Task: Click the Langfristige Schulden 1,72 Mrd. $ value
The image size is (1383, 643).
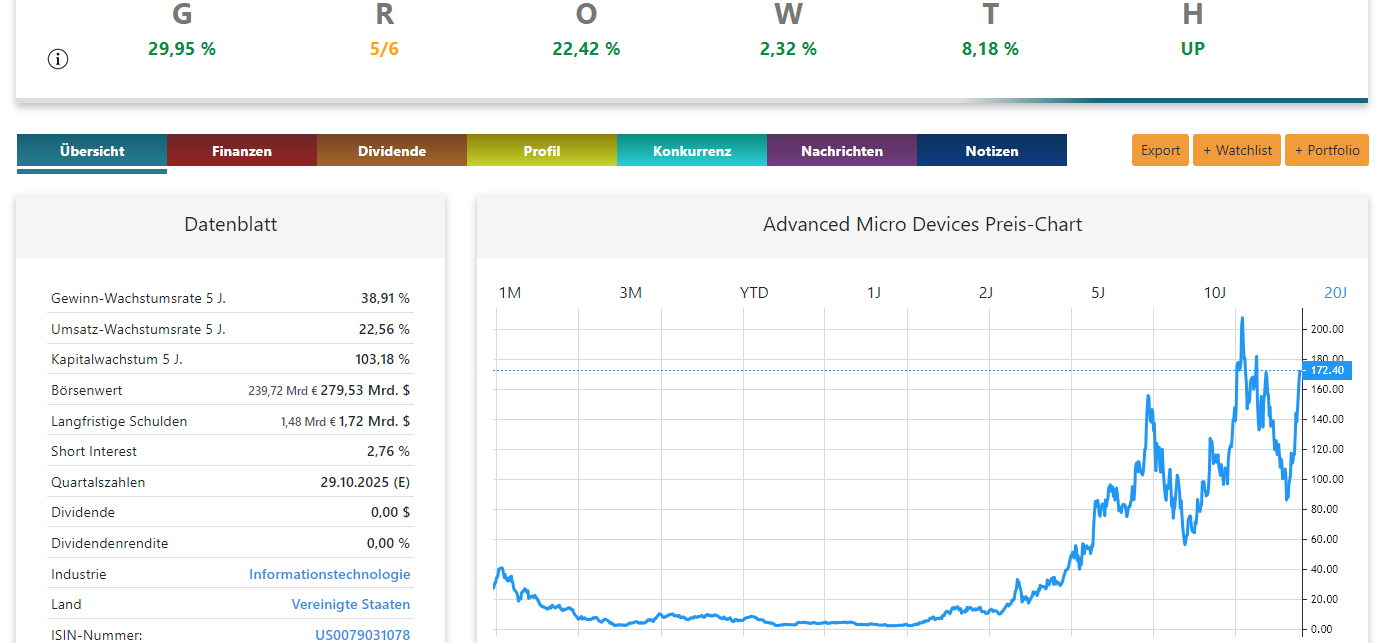Action: click(374, 421)
